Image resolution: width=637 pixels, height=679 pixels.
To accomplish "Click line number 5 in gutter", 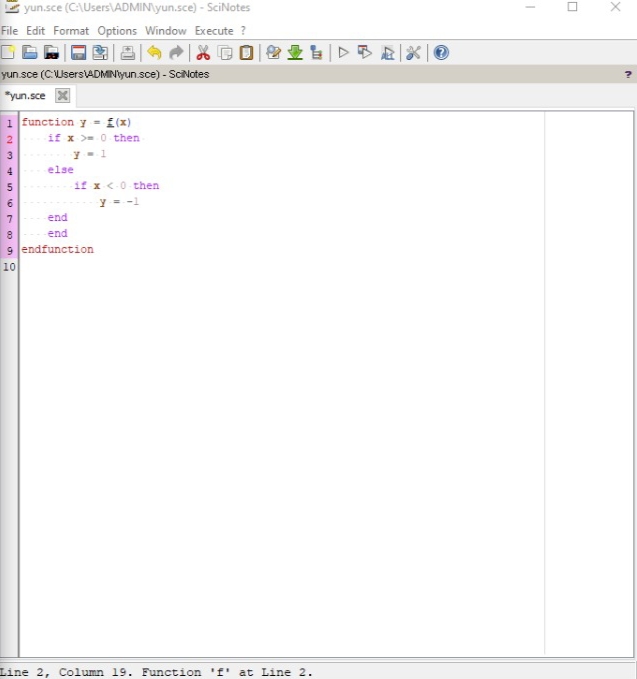I will 10,187.
